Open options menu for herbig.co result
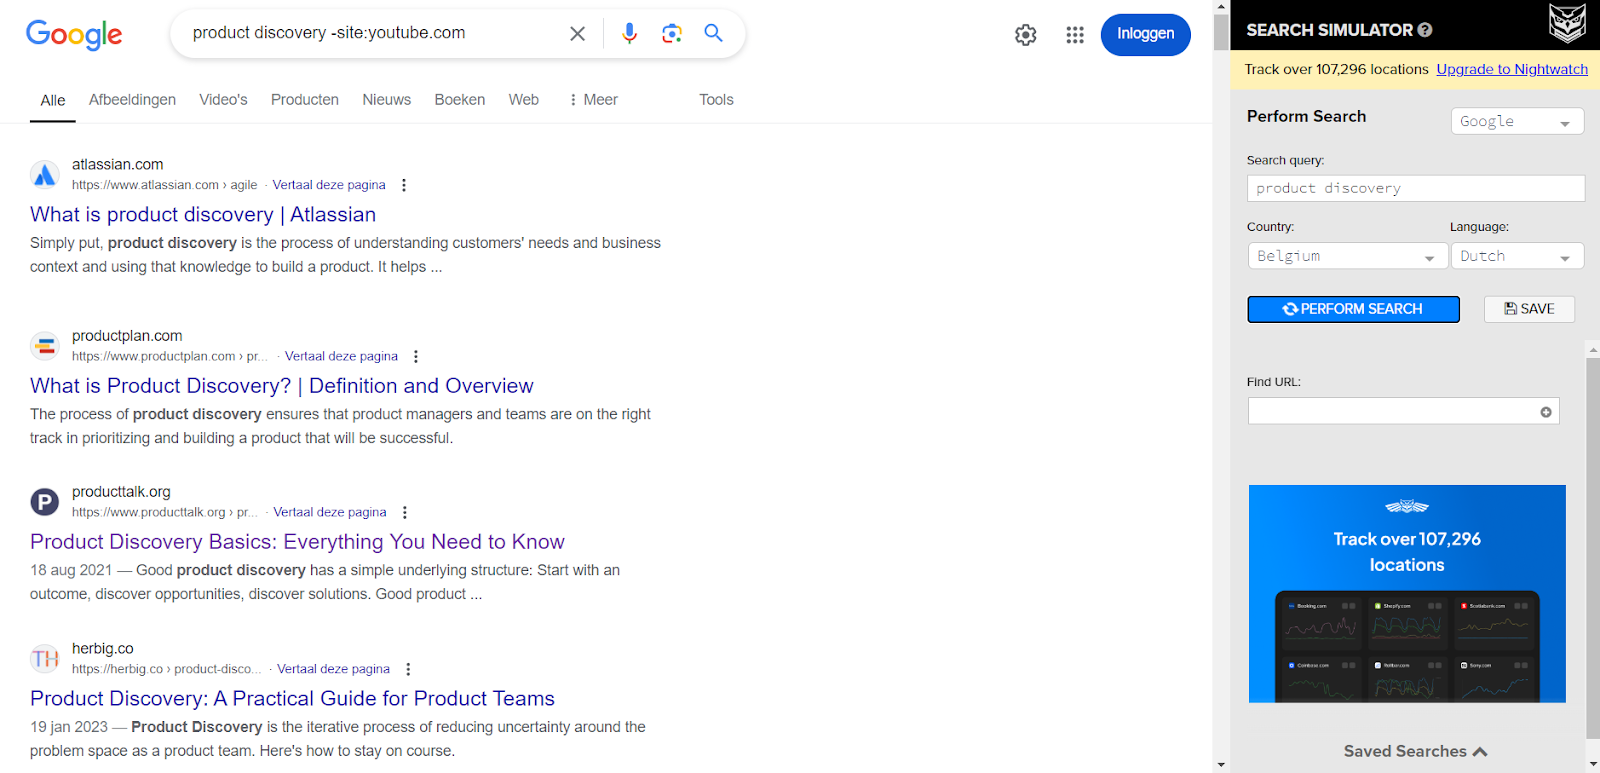 408,669
